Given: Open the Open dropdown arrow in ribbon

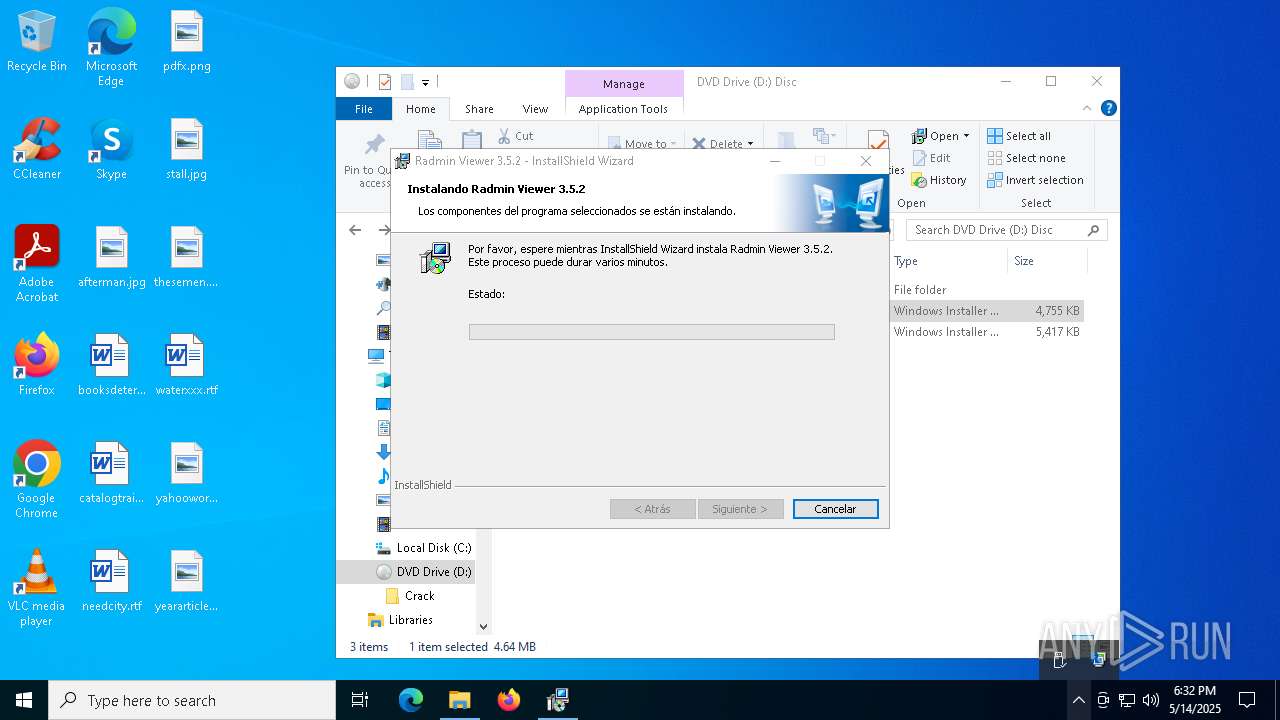Looking at the screenshot, I should point(966,136).
